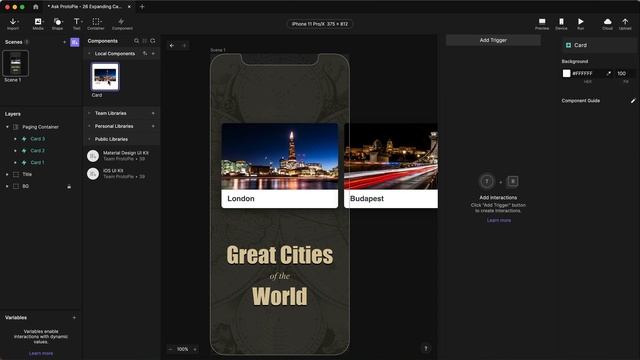Viewport: 640px width, 360px height.
Task: Open Learn more link under Variables
Action: coord(41,353)
